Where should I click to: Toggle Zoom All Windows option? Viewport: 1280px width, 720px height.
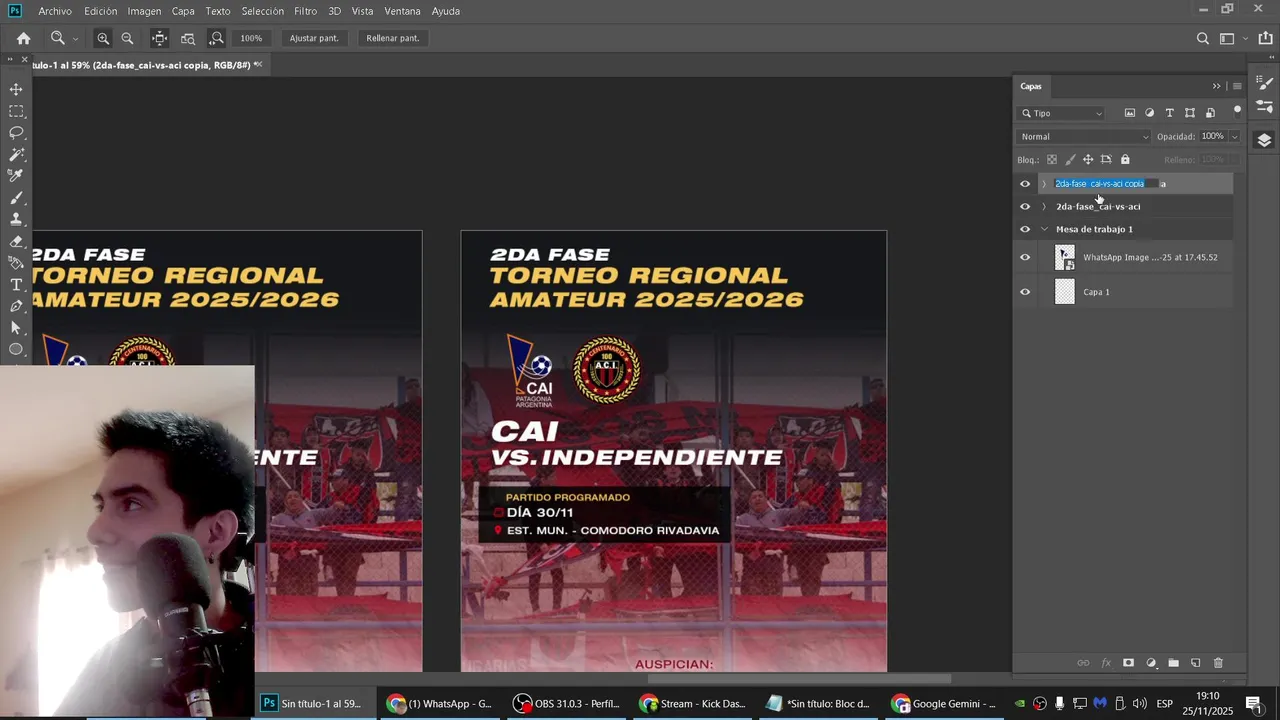point(188,38)
